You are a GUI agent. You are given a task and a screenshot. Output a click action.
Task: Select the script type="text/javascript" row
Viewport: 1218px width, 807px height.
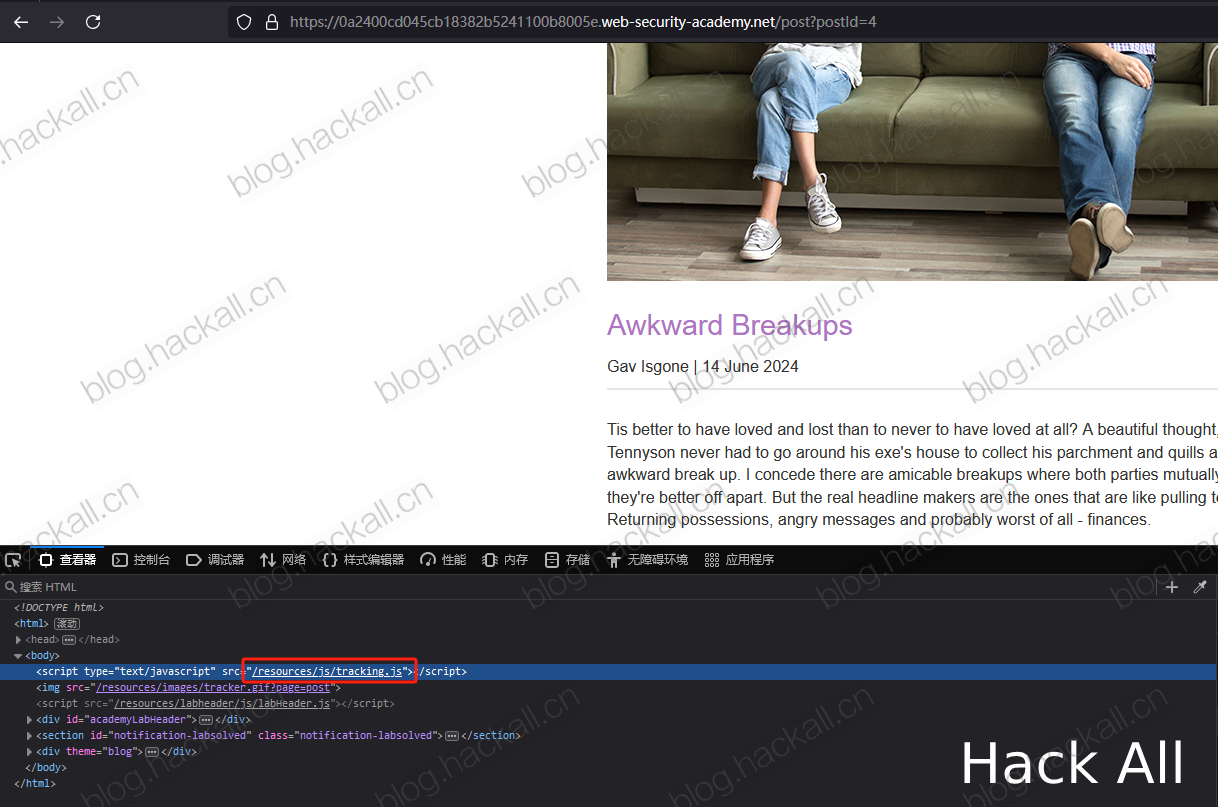[x=609, y=671]
